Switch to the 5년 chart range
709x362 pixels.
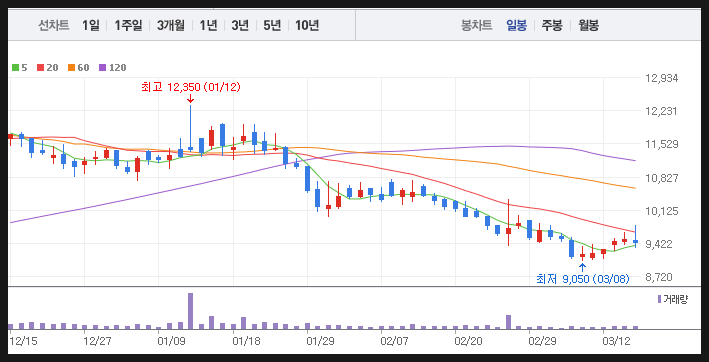tap(272, 25)
